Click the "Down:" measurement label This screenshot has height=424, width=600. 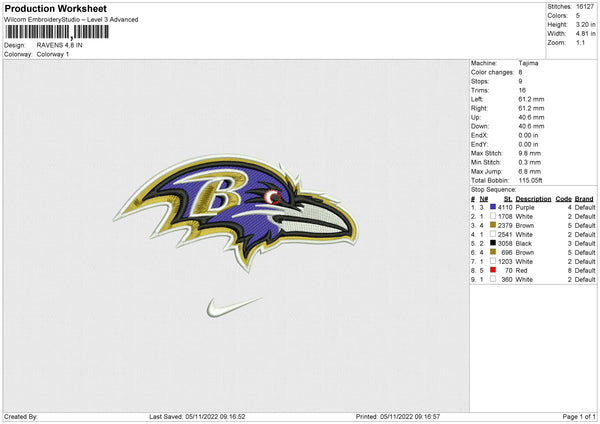480,126
